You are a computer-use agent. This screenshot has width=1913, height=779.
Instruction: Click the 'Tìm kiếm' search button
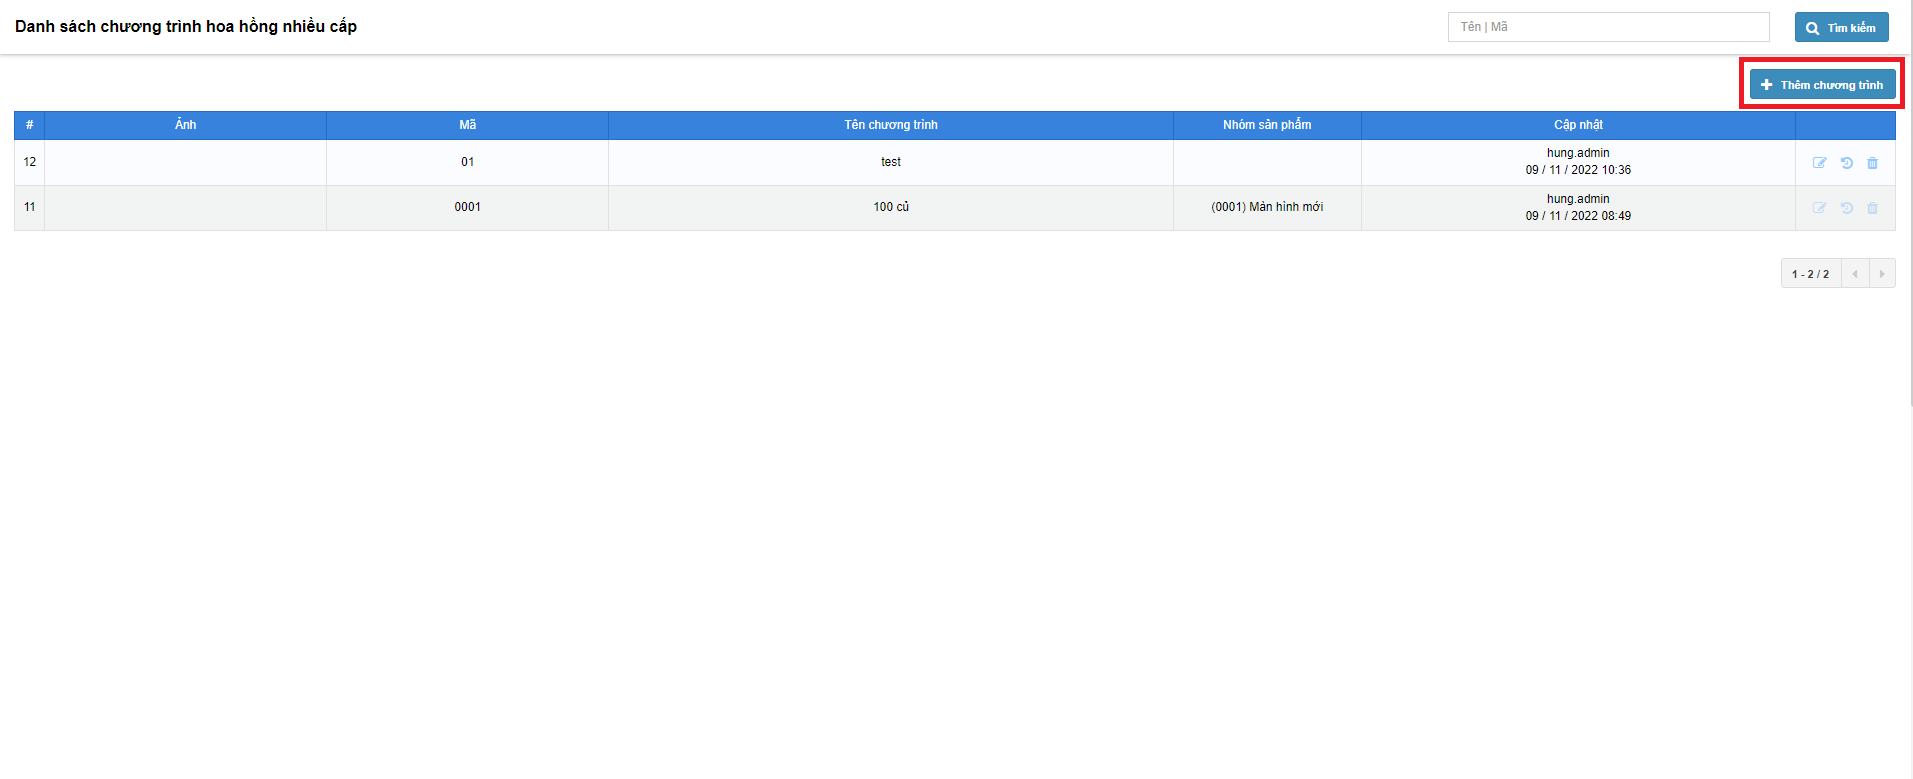point(1841,28)
